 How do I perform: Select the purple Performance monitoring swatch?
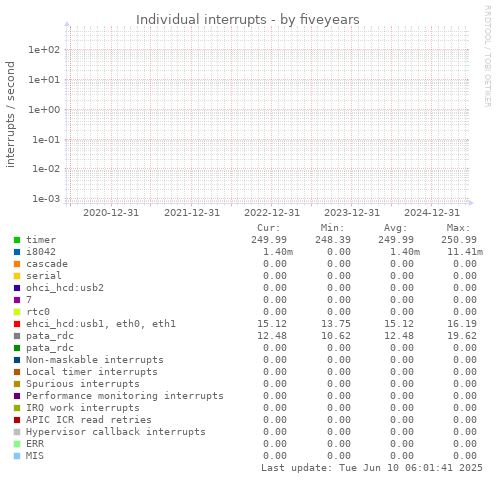(17, 396)
